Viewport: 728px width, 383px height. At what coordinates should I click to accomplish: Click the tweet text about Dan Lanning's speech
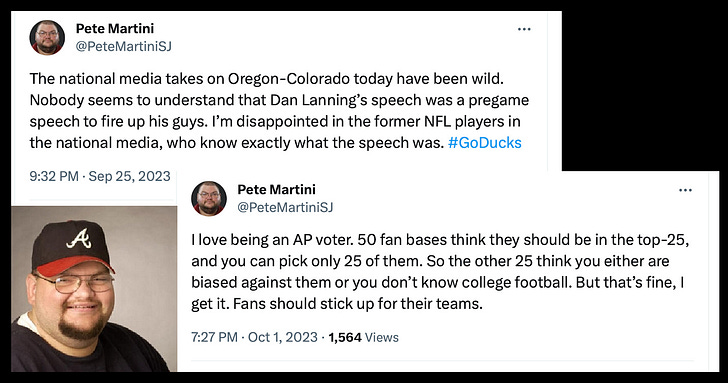[280, 110]
